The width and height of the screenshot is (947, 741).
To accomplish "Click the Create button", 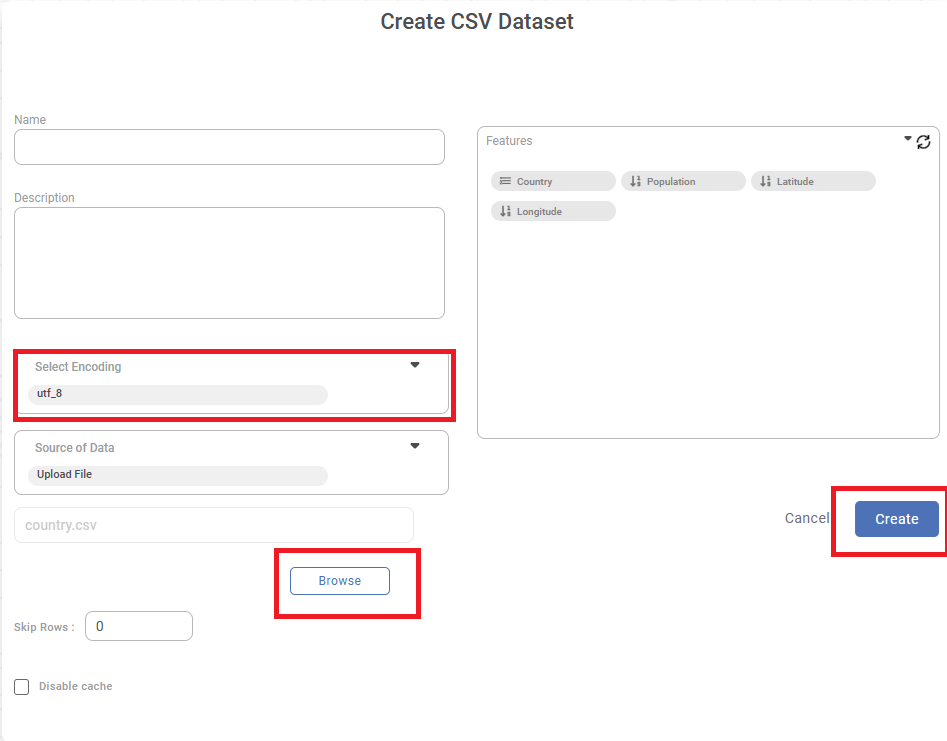I will click(896, 519).
